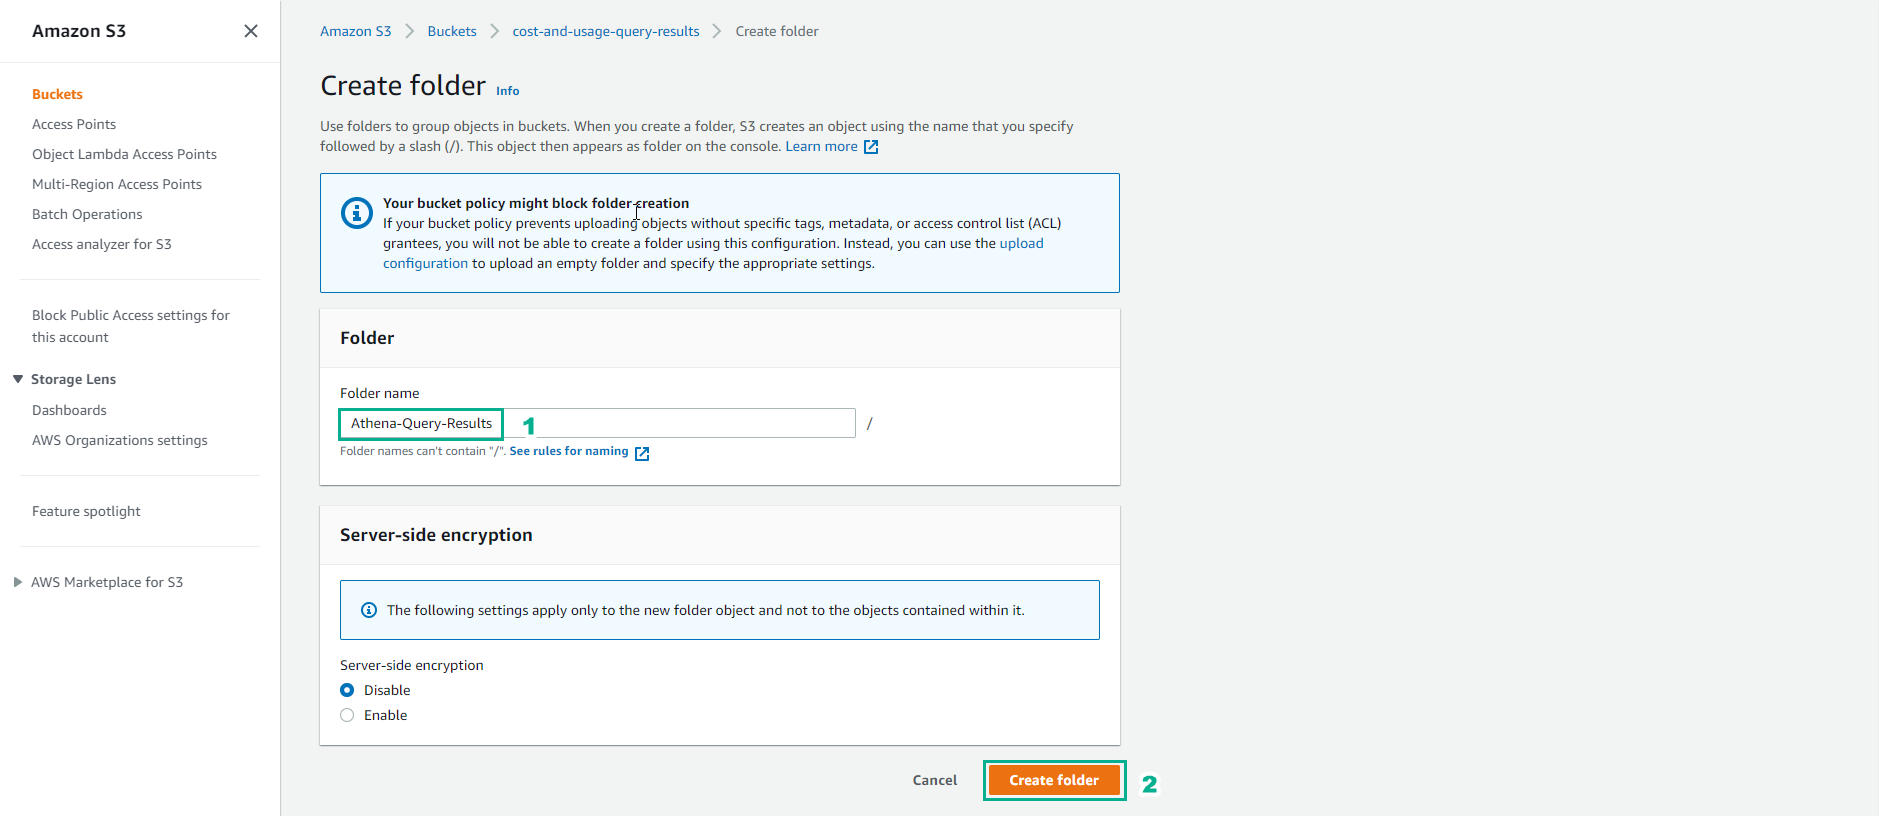
Task: Open the Learn more link
Action: pyautogui.click(x=821, y=146)
